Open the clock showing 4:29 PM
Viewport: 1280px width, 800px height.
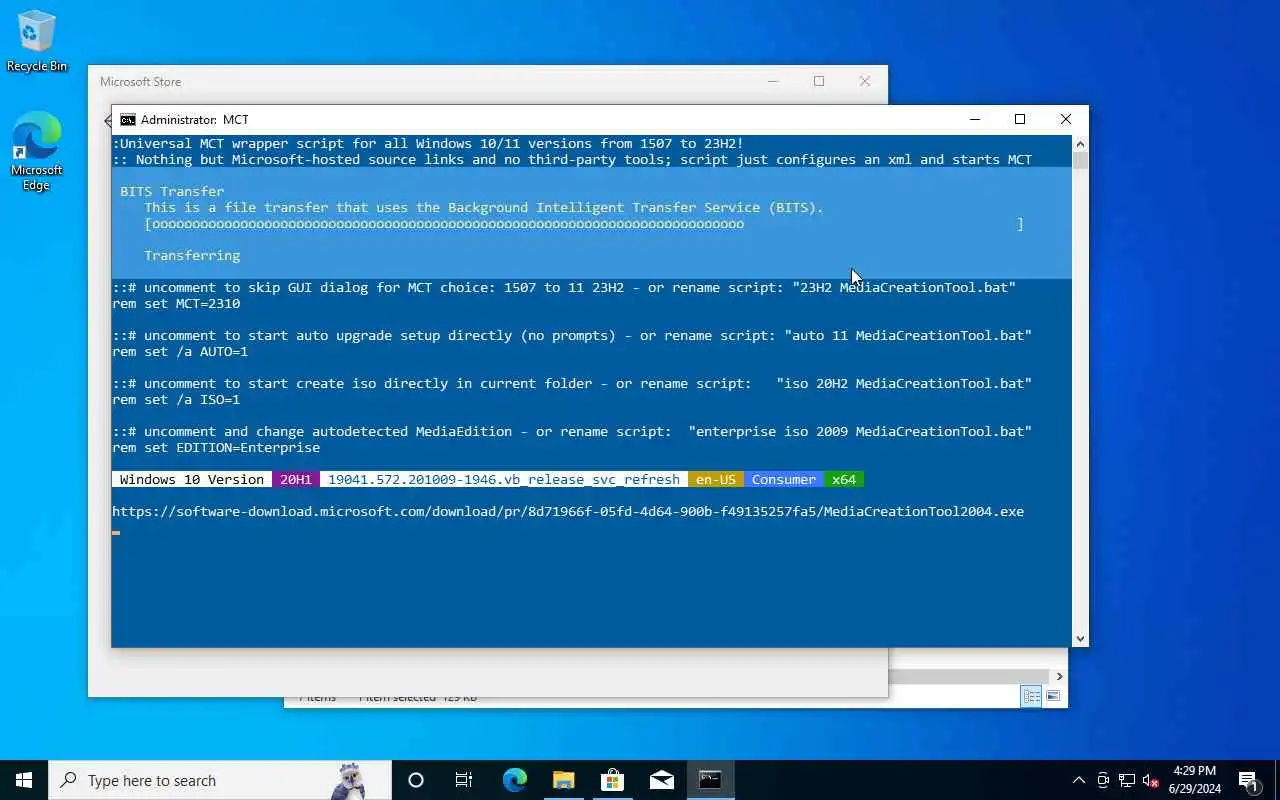(1194, 779)
